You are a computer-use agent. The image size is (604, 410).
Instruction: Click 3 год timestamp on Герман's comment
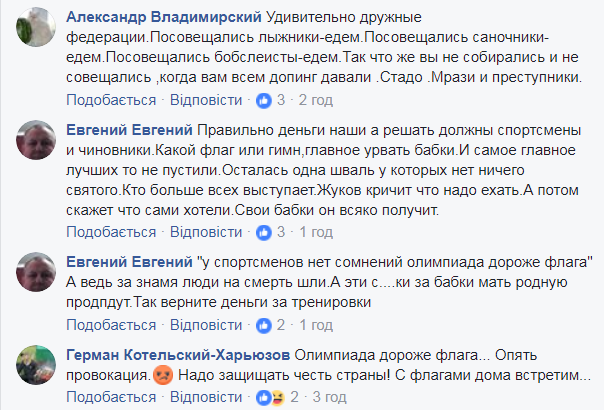329,397
